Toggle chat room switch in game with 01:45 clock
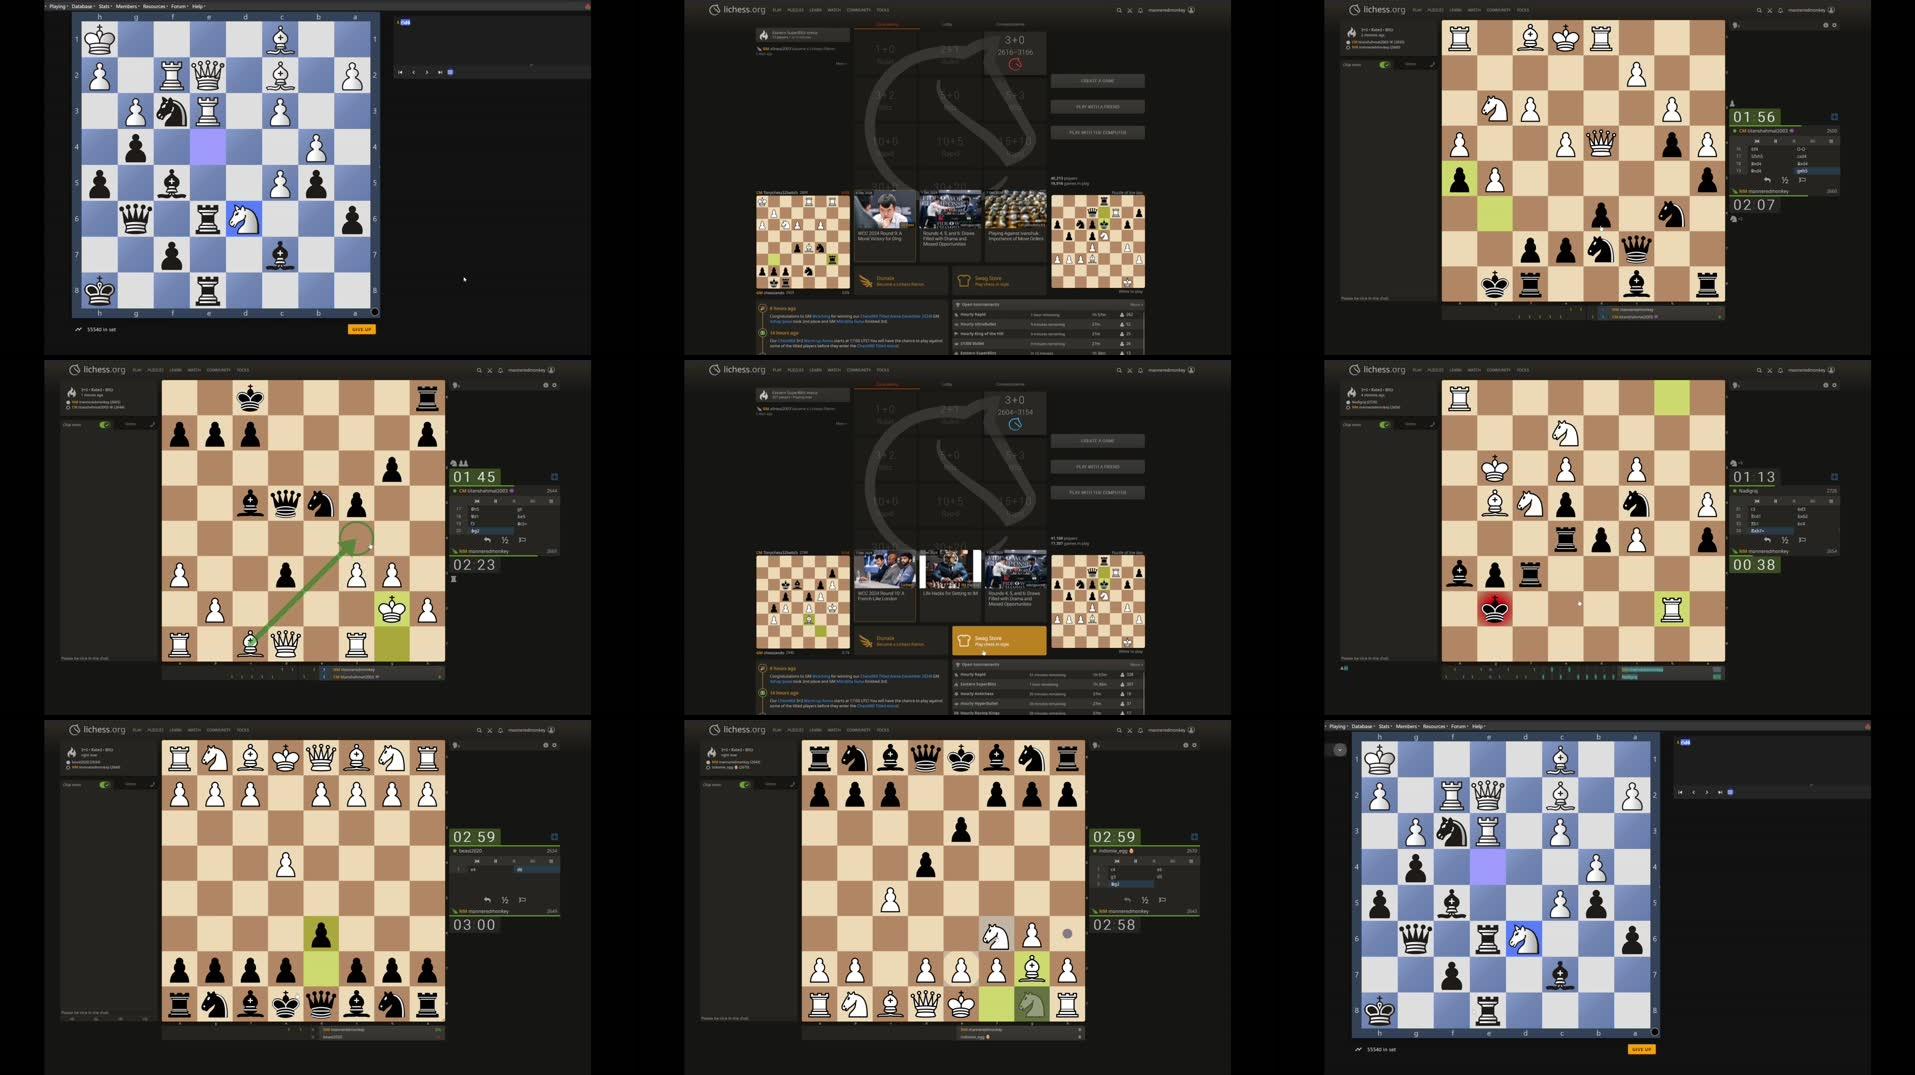 pyautogui.click(x=105, y=425)
